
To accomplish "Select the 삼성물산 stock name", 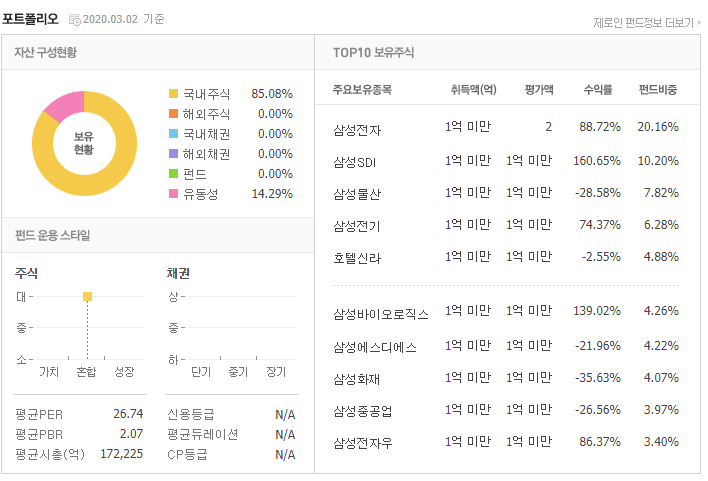I will (357, 195).
